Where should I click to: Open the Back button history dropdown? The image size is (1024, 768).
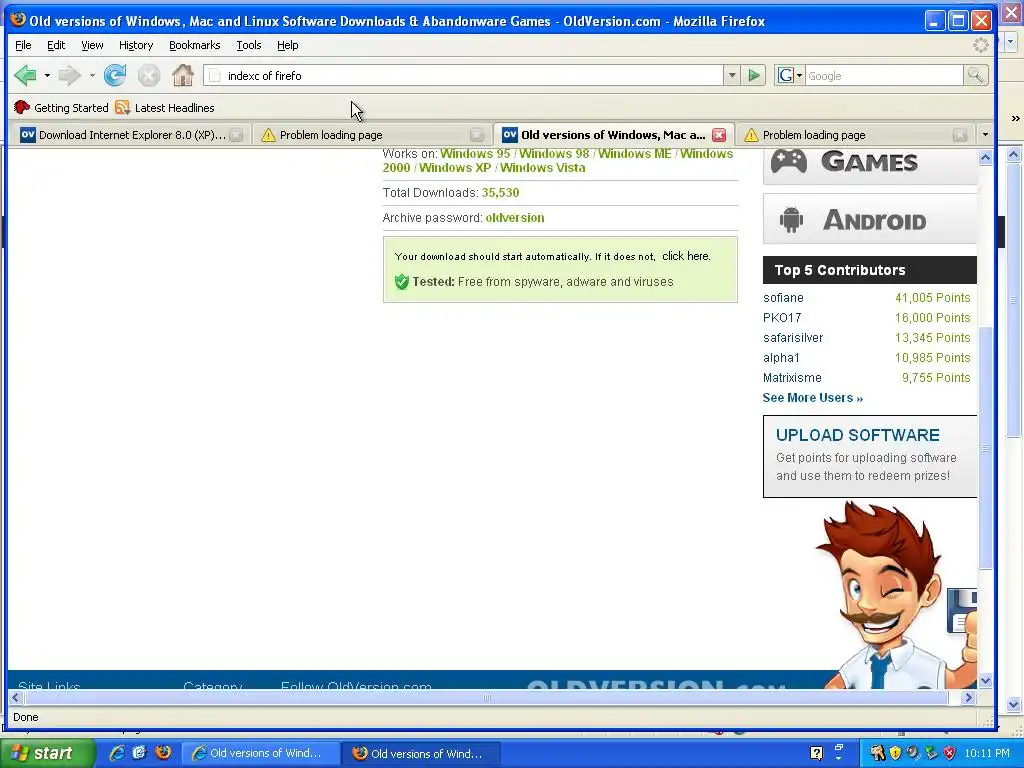[47, 76]
